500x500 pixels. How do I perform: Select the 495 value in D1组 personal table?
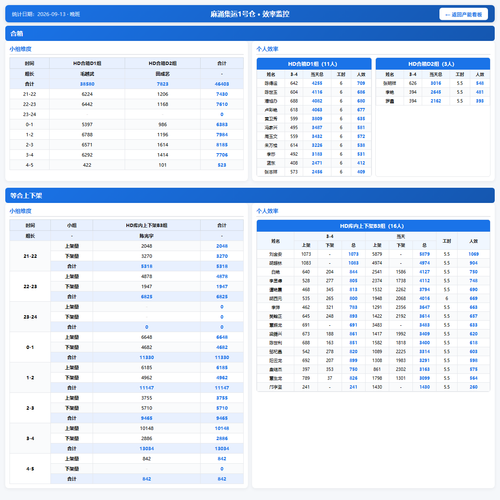coord(294,128)
